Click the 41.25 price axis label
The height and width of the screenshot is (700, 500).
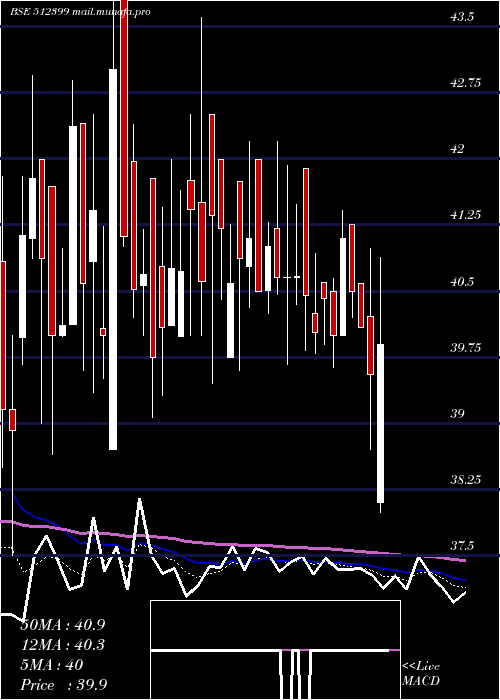(x=465, y=215)
